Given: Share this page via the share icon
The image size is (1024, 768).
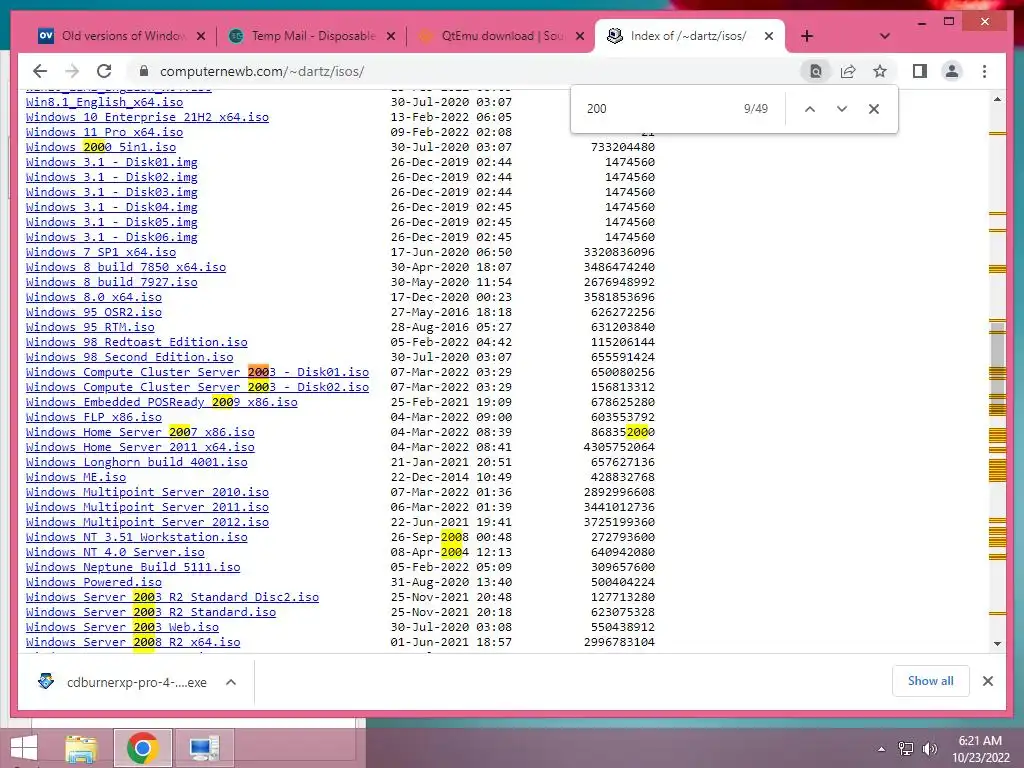Looking at the screenshot, I should (x=848, y=71).
